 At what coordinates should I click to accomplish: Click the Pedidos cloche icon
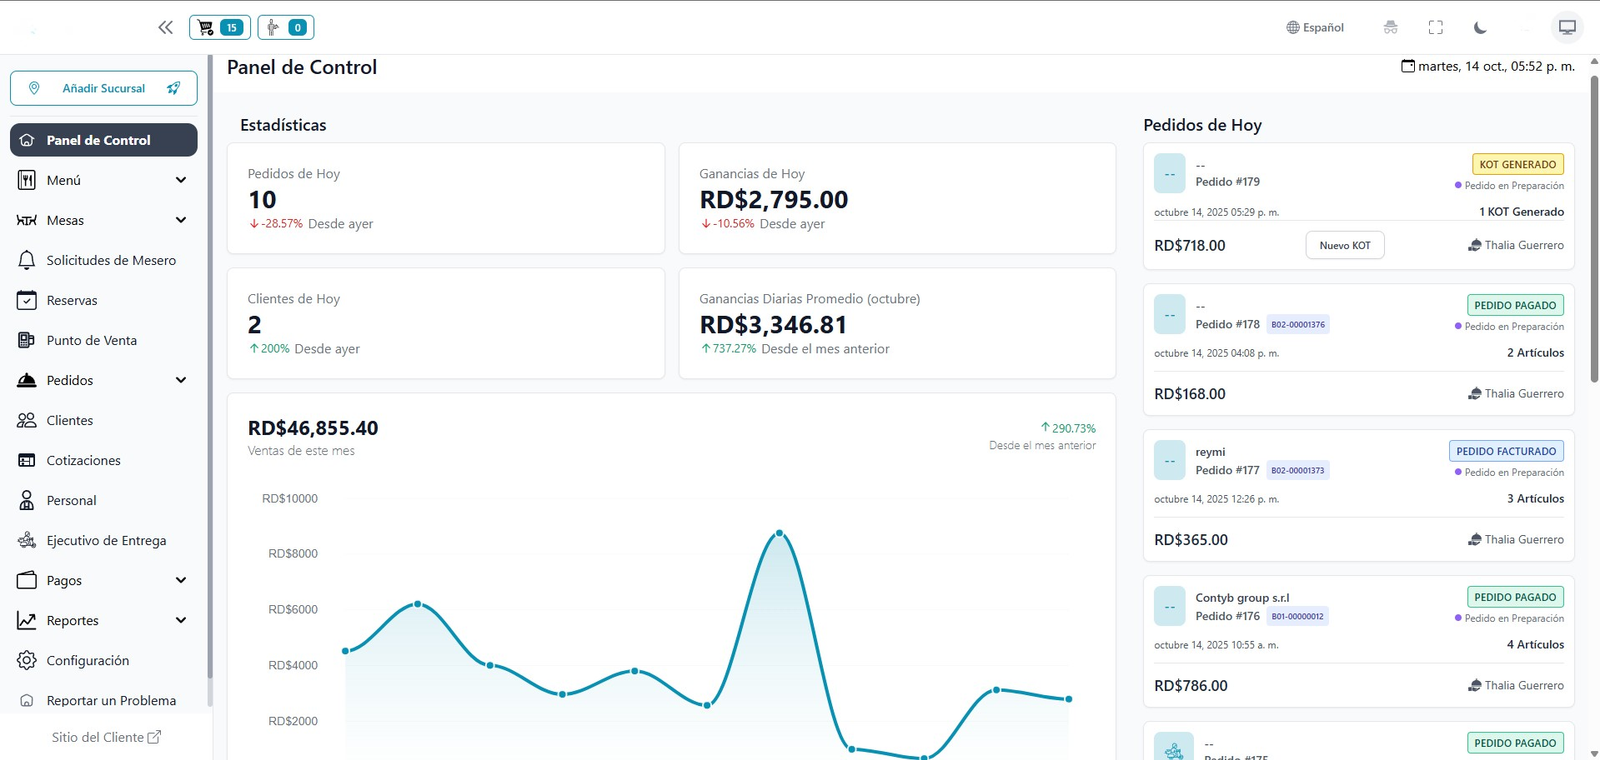pyautogui.click(x=27, y=380)
